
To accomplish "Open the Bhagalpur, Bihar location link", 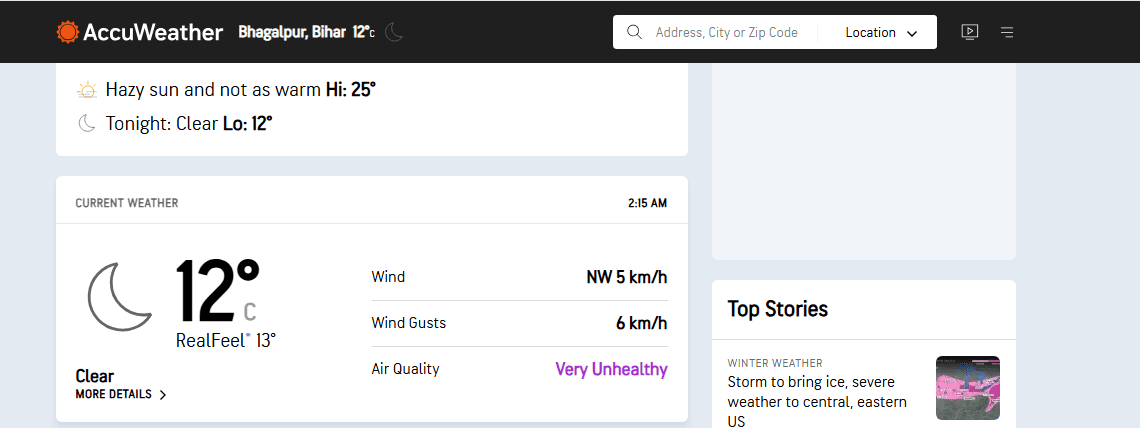I will [292, 32].
